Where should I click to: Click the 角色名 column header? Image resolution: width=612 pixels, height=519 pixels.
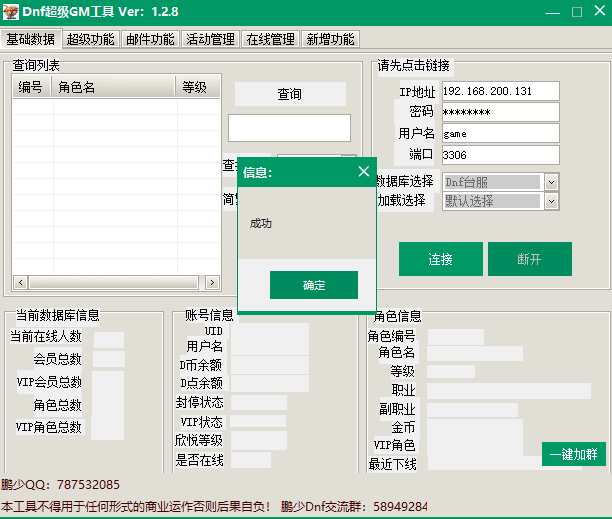(113, 88)
